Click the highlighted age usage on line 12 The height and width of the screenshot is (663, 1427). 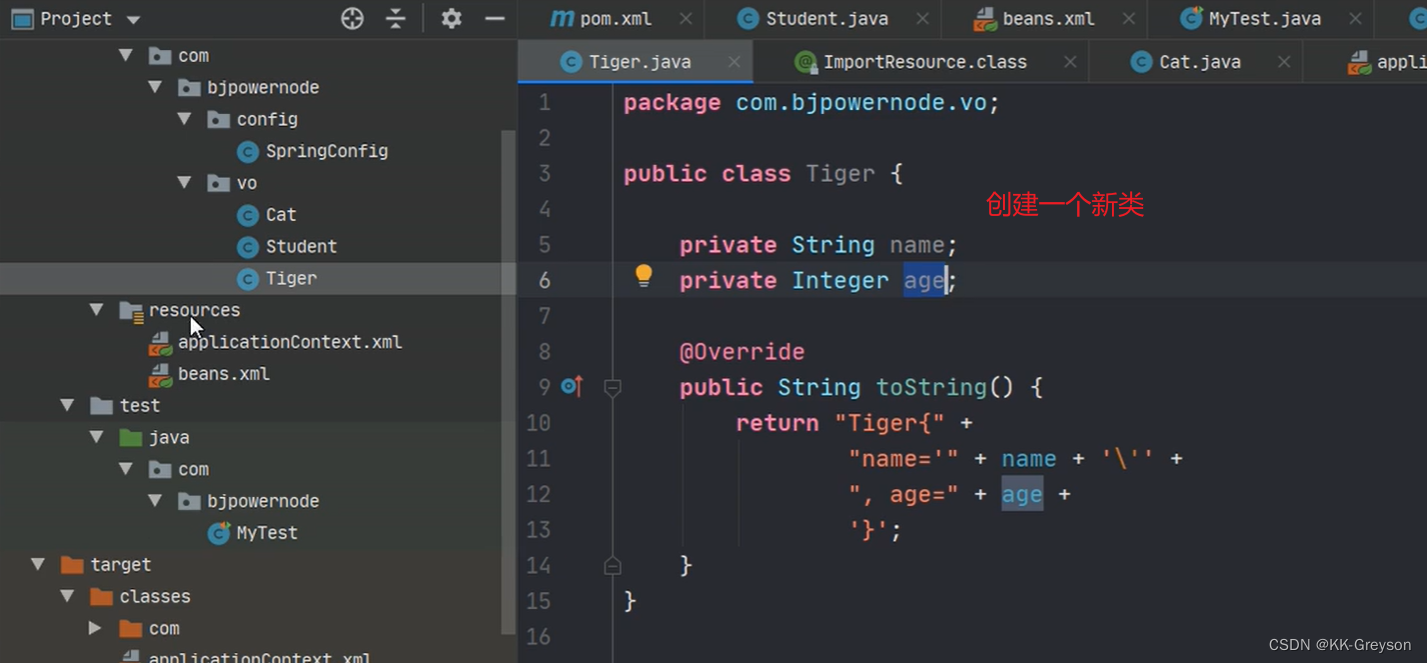pos(1022,494)
